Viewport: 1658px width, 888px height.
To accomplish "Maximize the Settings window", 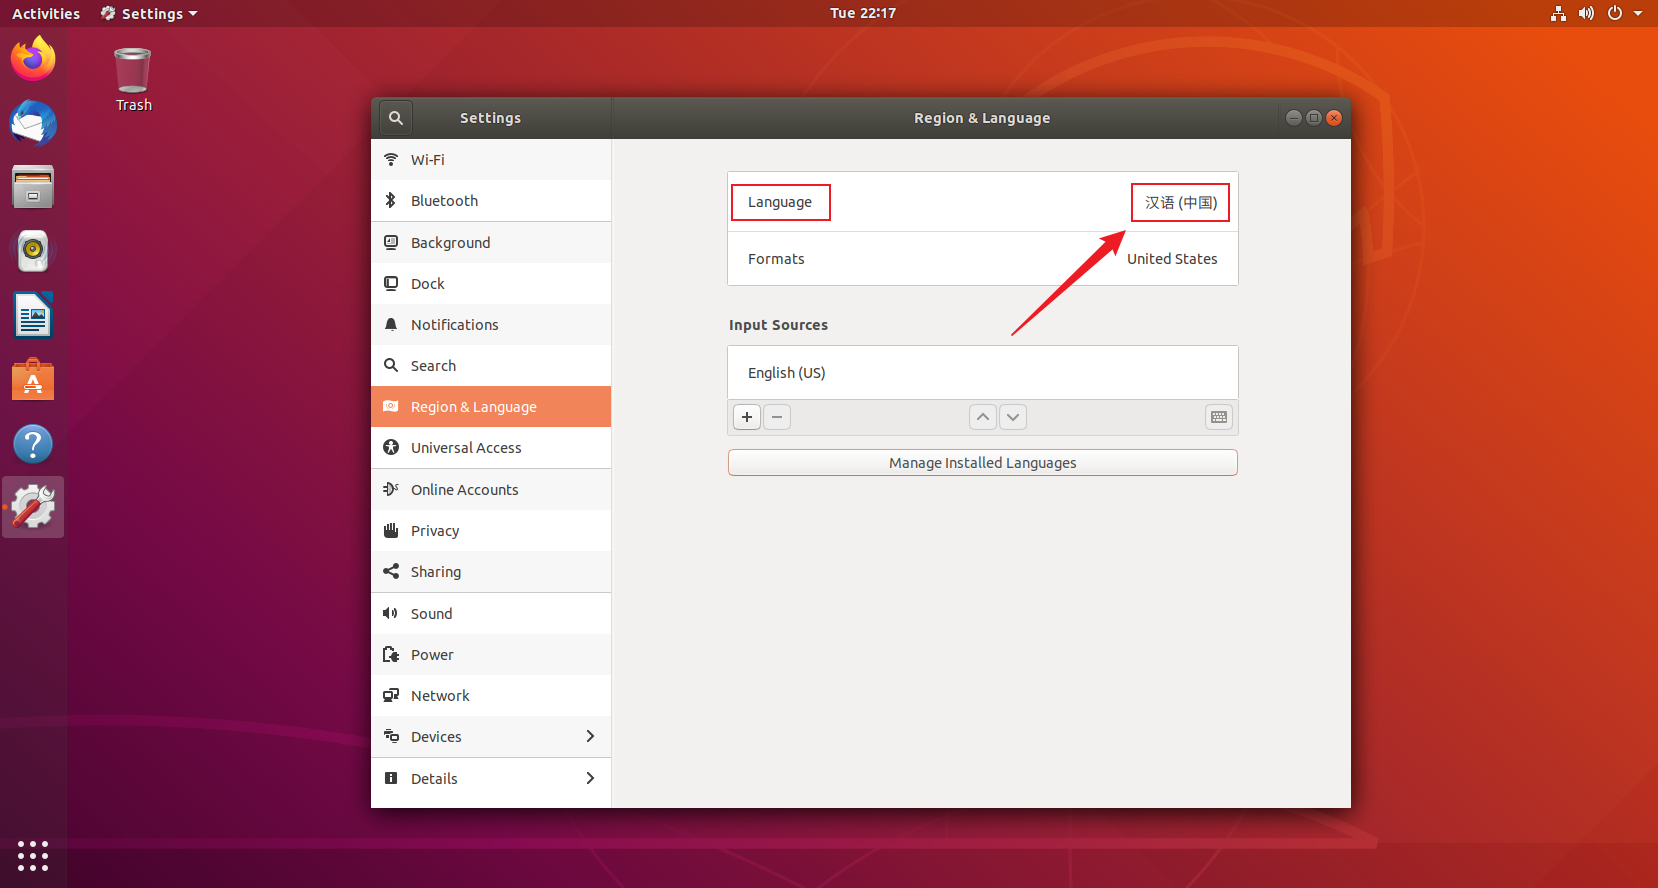I will (x=1314, y=118).
